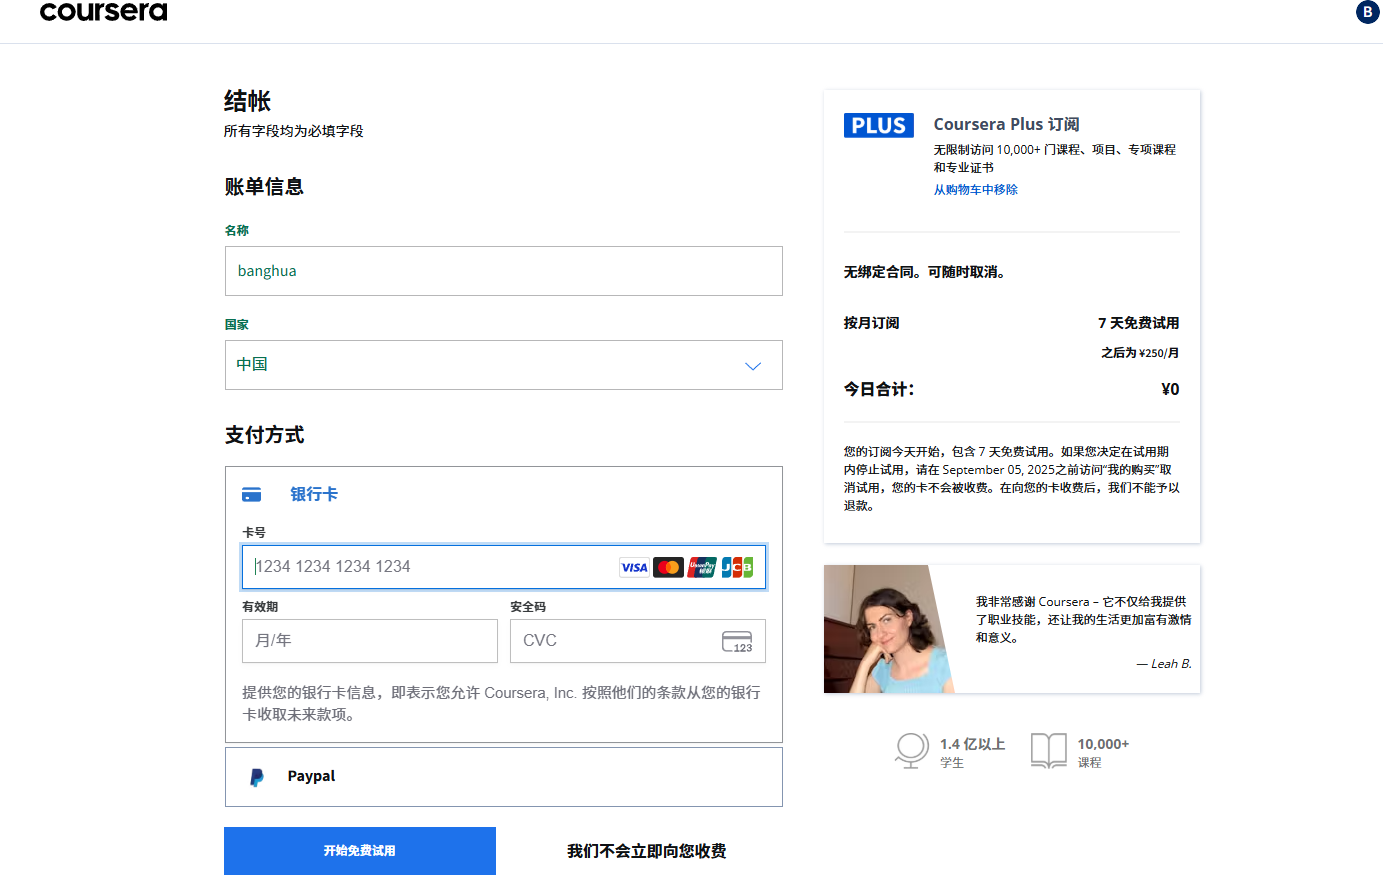The height and width of the screenshot is (876, 1383).
Task: Click the 安全码 label
Action: [x=528, y=606]
